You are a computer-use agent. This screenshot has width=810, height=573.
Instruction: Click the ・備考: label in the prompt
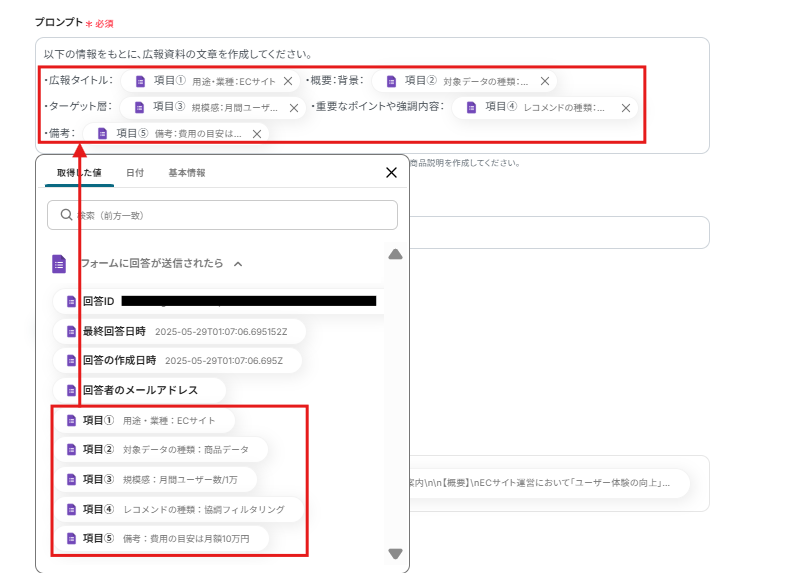(x=59, y=133)
